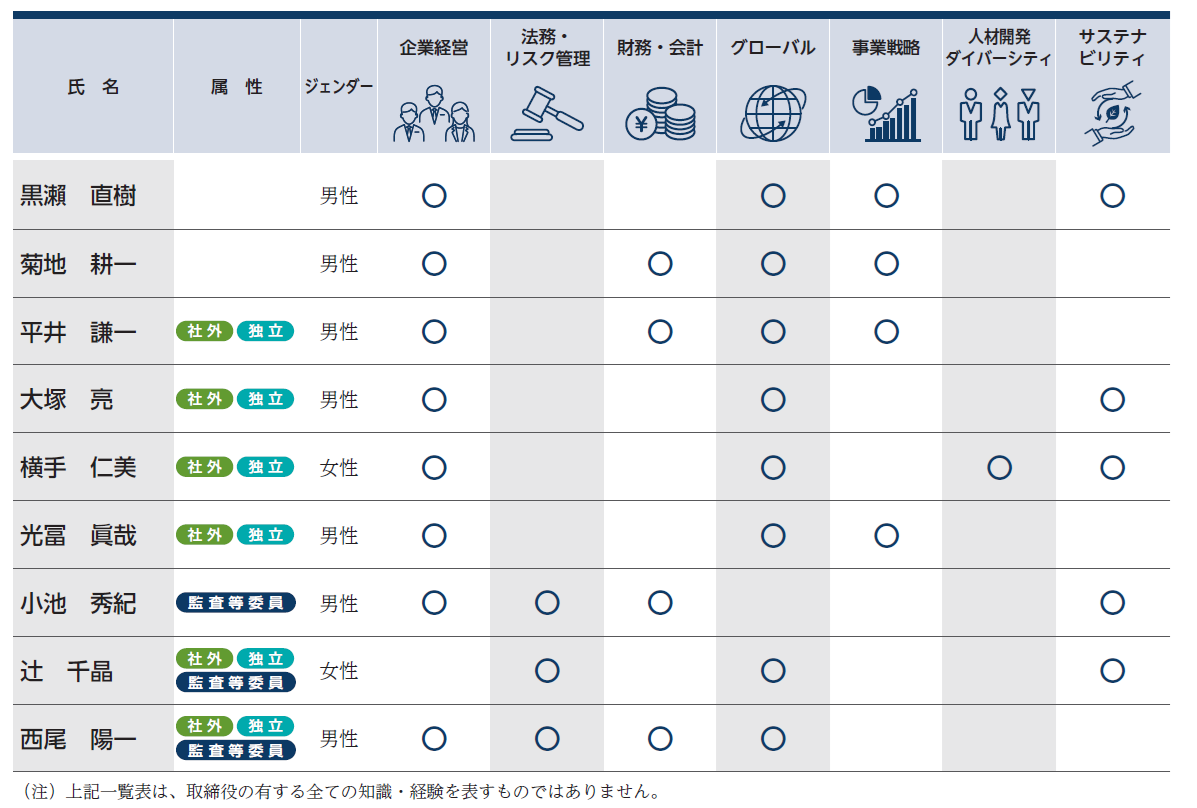Image resolution: width=1197 pixels, height=808 pixels.
Task: Click 西尾 陽一's 財務・会計 circle
Action: pyautogui.click(x=660, y=739)
